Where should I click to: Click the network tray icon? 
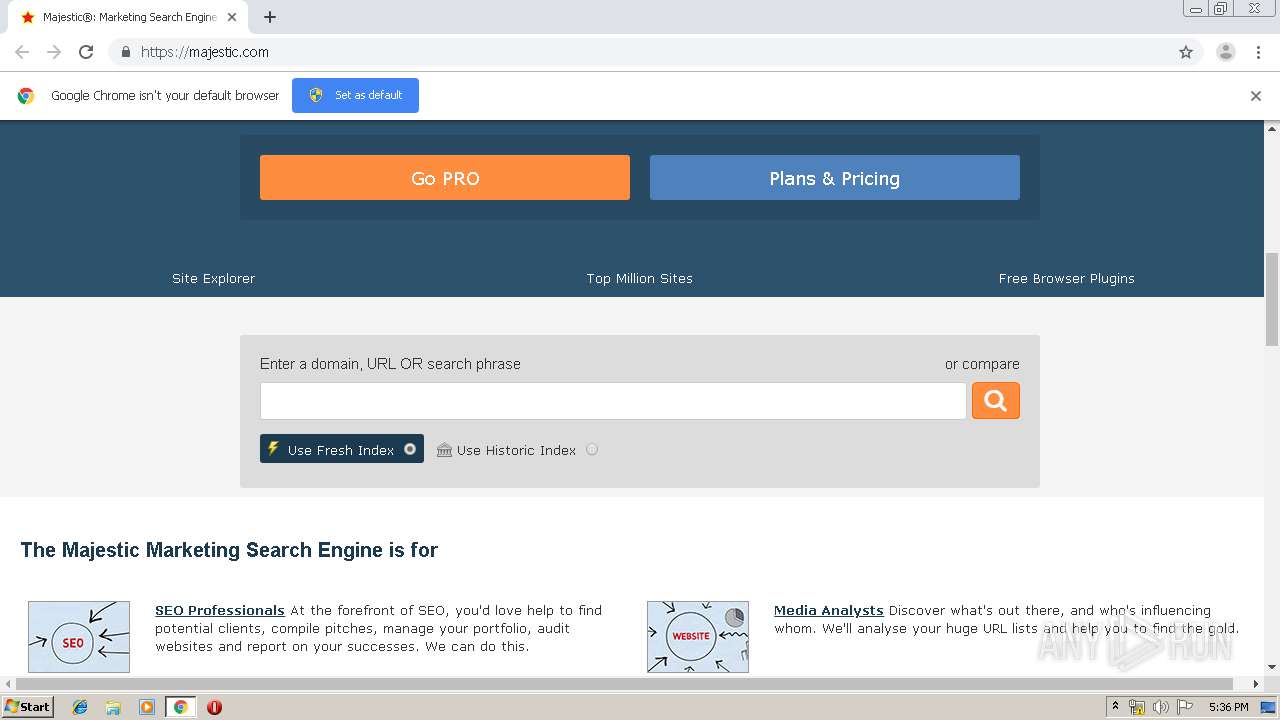(1137, 707)
